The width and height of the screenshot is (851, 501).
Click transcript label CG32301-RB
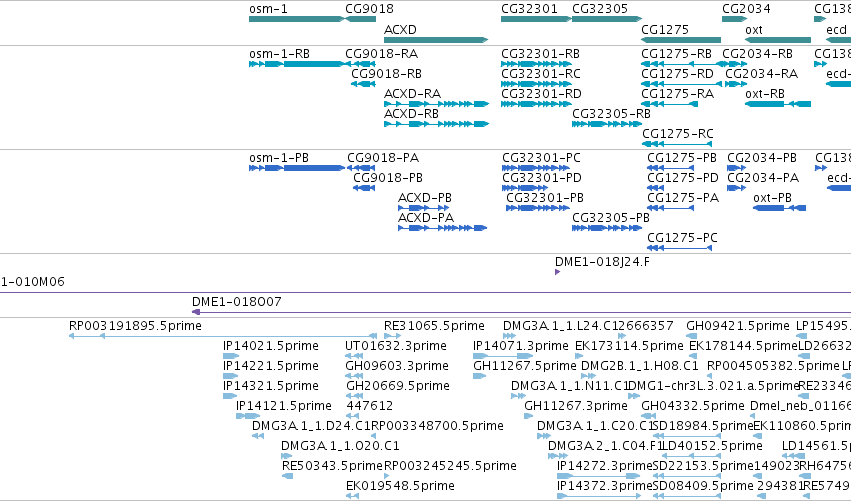(540, 54)
